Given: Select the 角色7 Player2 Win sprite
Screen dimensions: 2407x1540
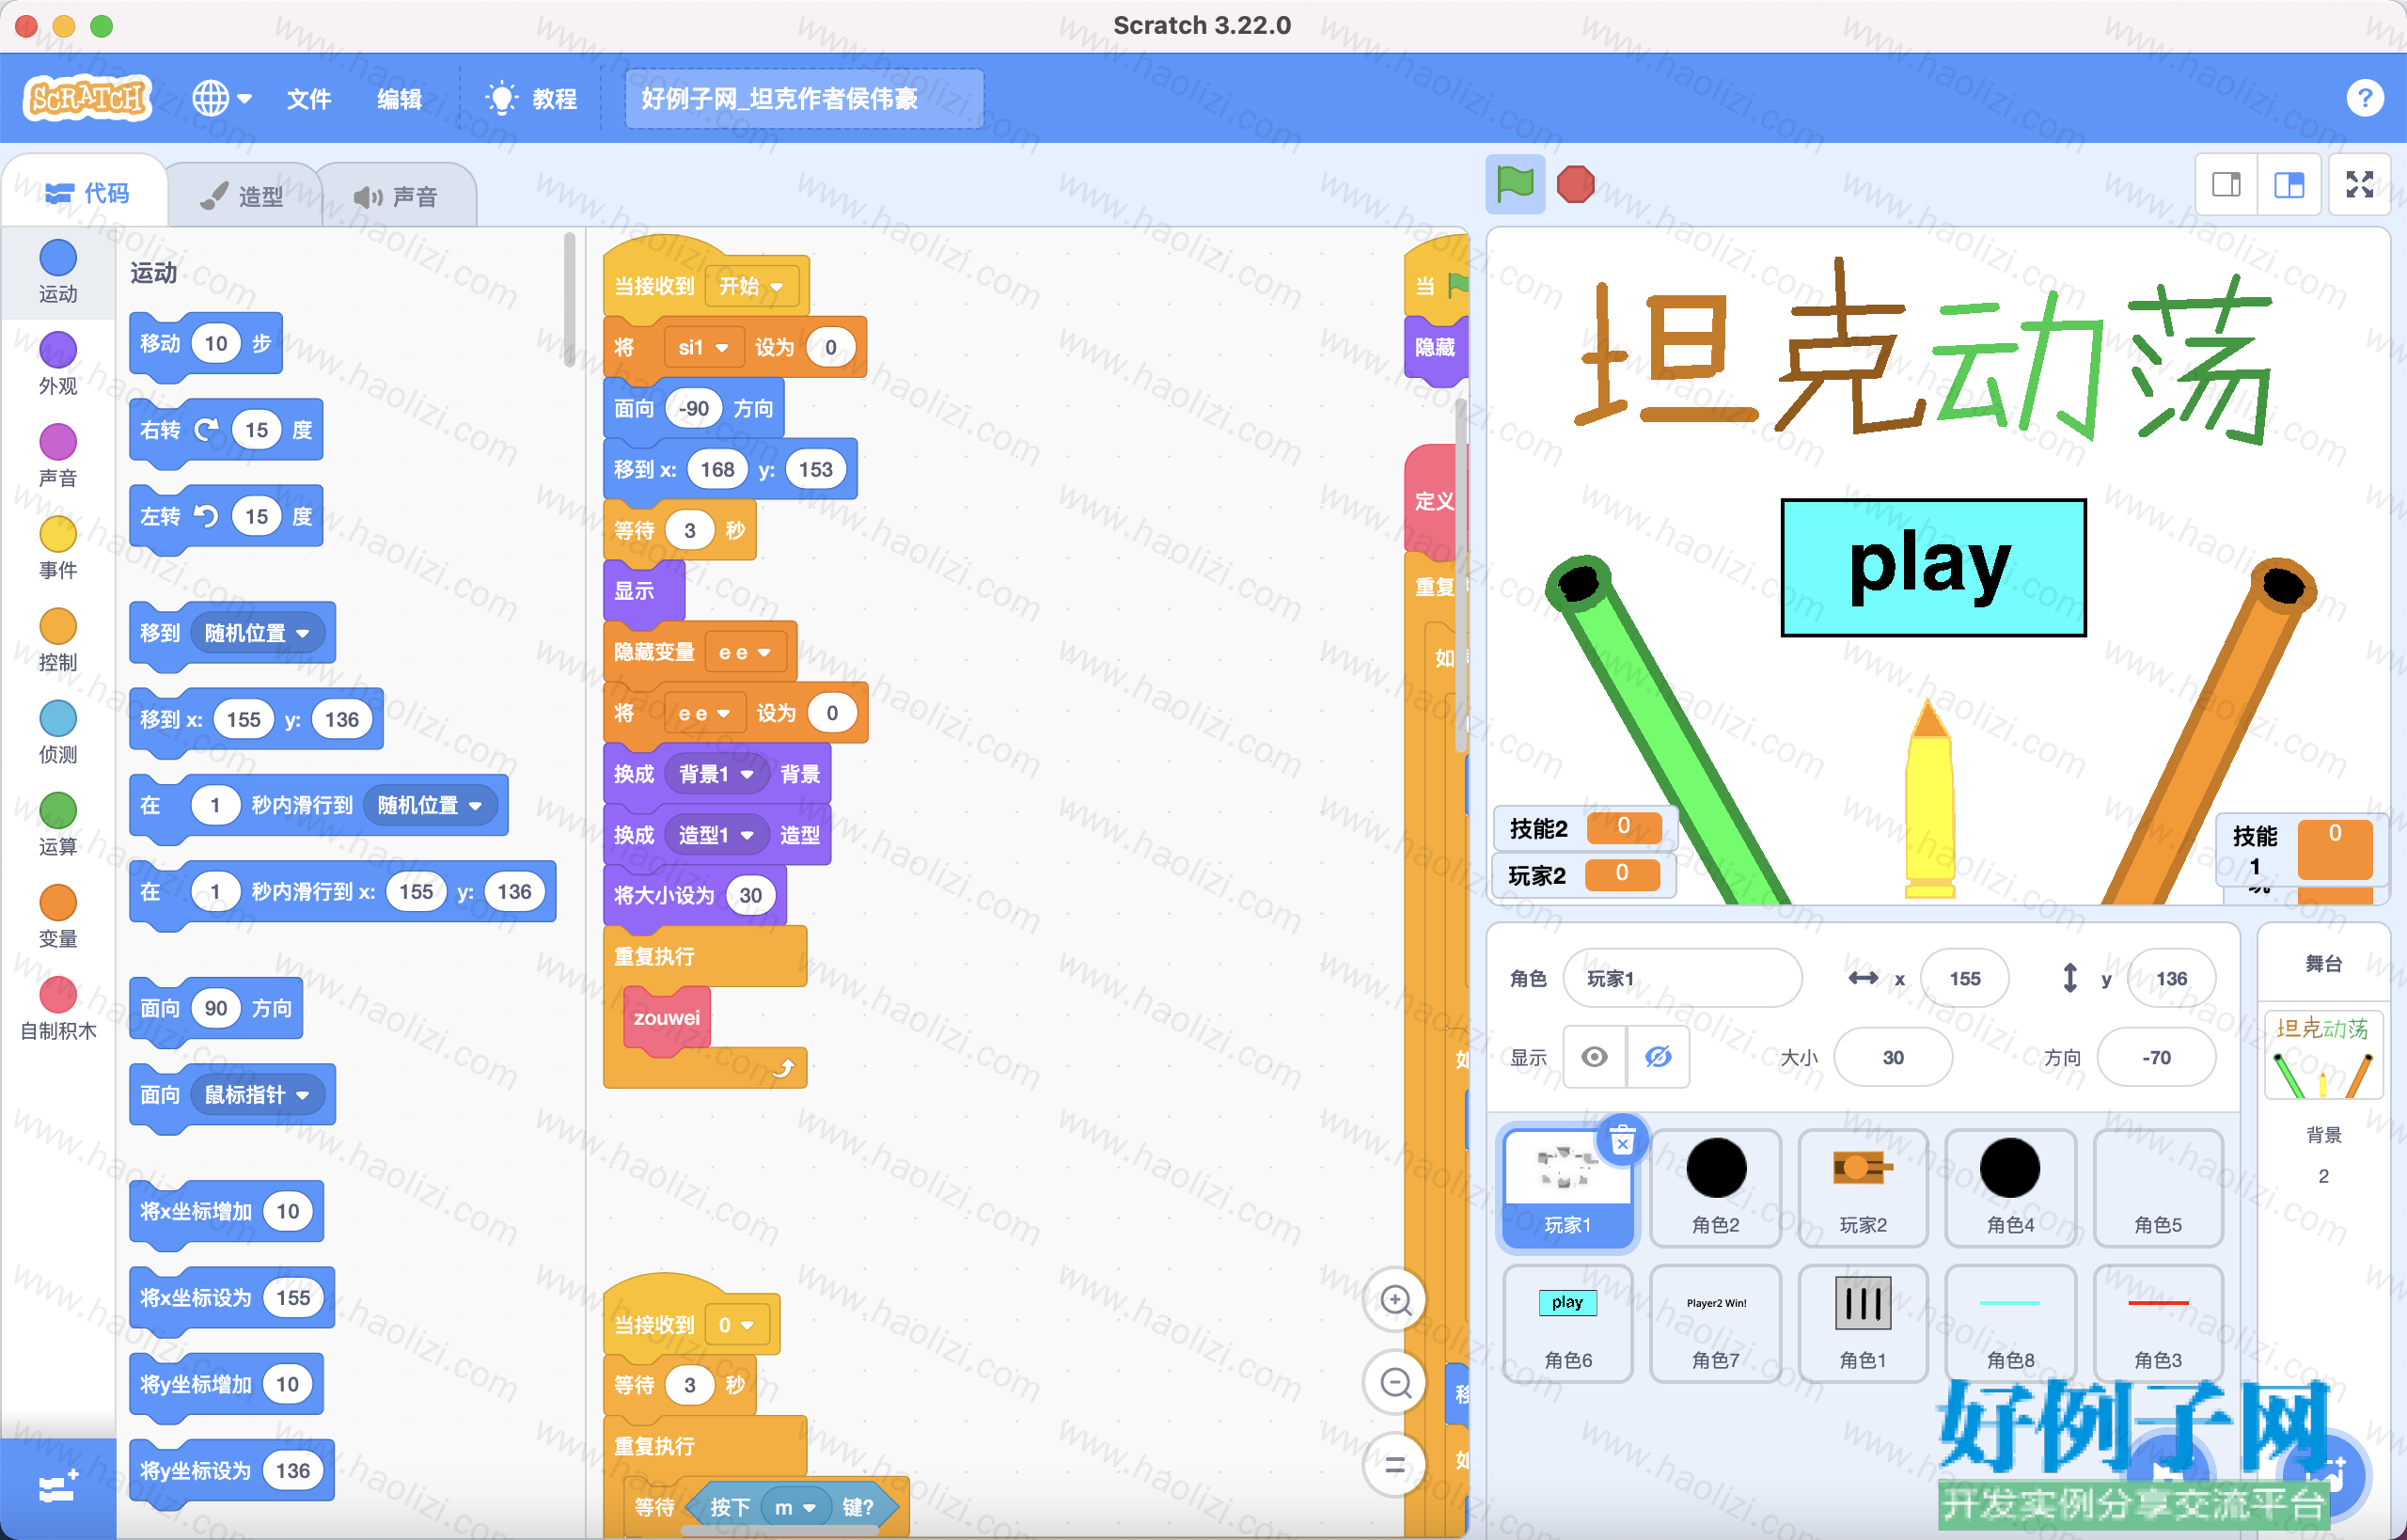Looking at the screenshot, I should click(x=1716, y=1323).
